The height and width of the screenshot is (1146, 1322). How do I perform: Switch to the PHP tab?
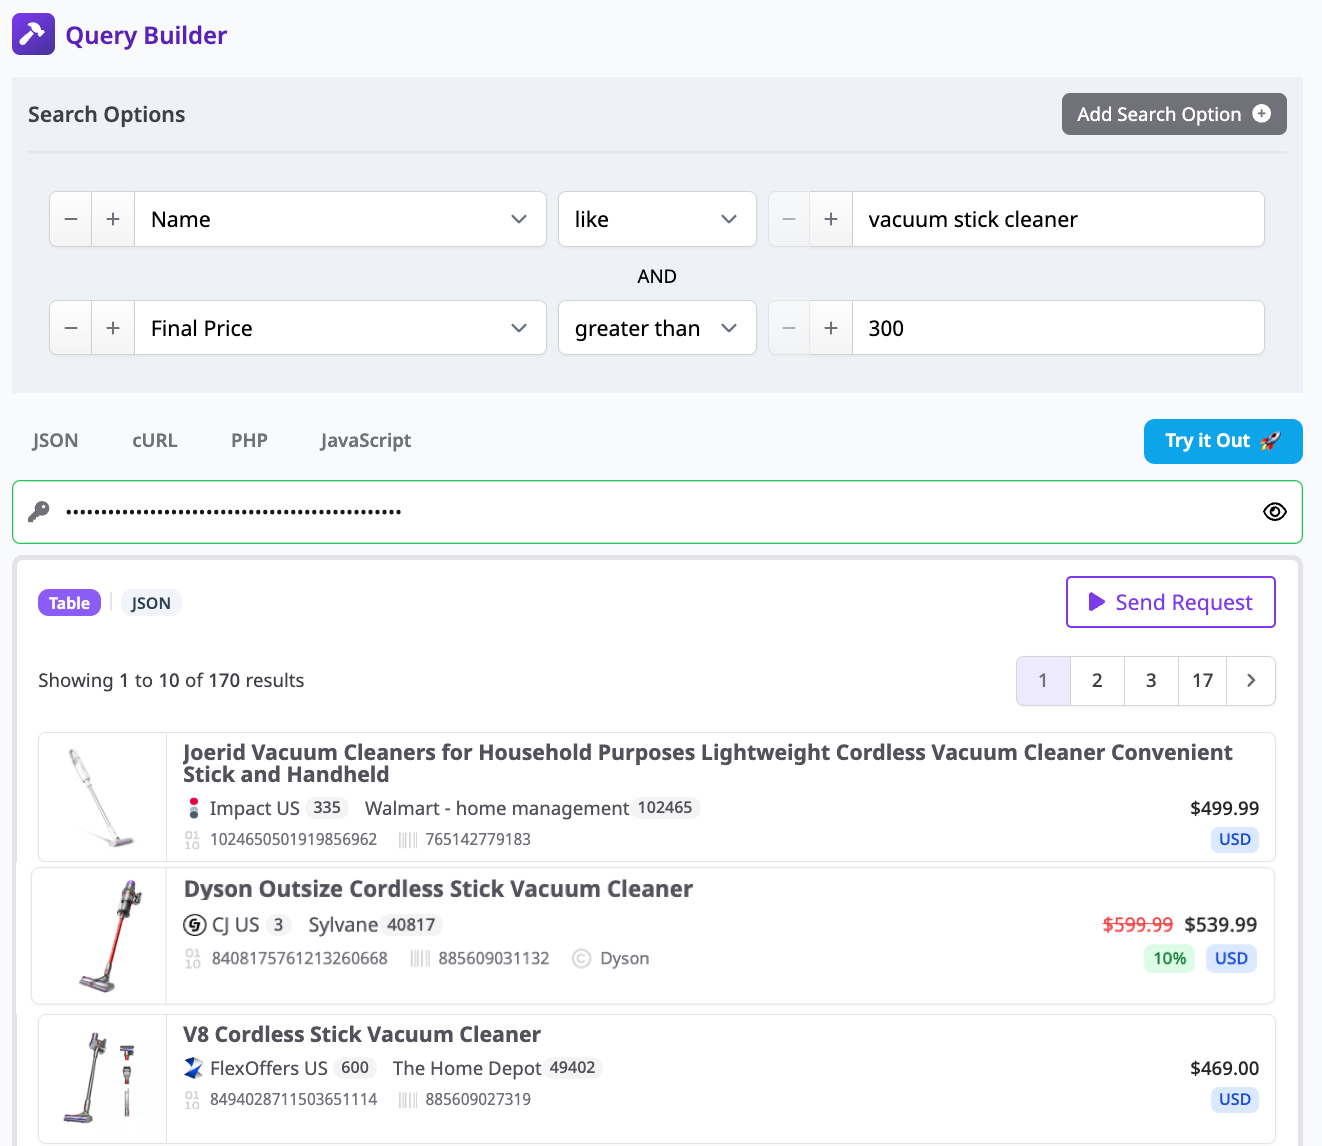point(249,440)
